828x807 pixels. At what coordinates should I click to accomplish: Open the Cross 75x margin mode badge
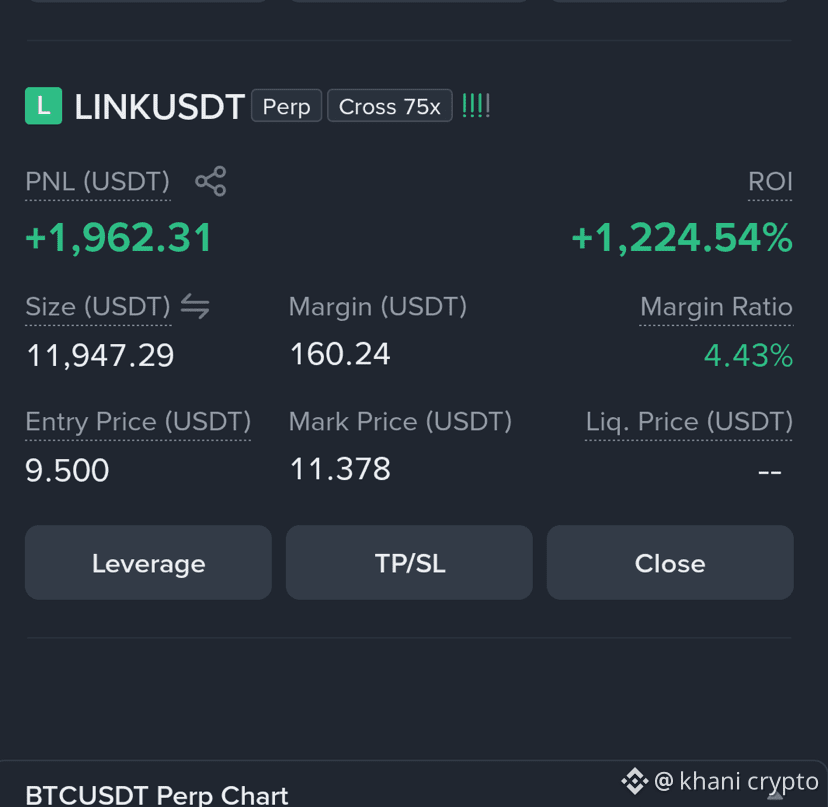point(390,106)
